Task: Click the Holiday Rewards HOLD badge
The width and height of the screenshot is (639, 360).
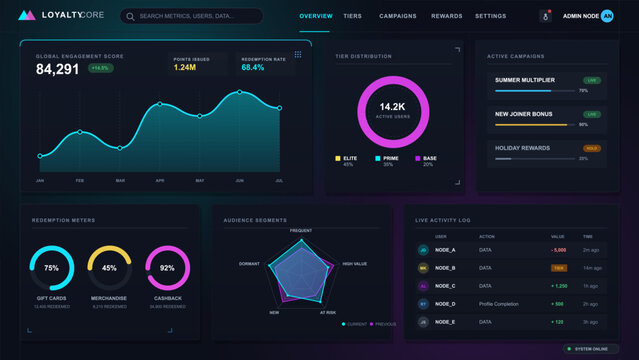Action: pos(592,148)
